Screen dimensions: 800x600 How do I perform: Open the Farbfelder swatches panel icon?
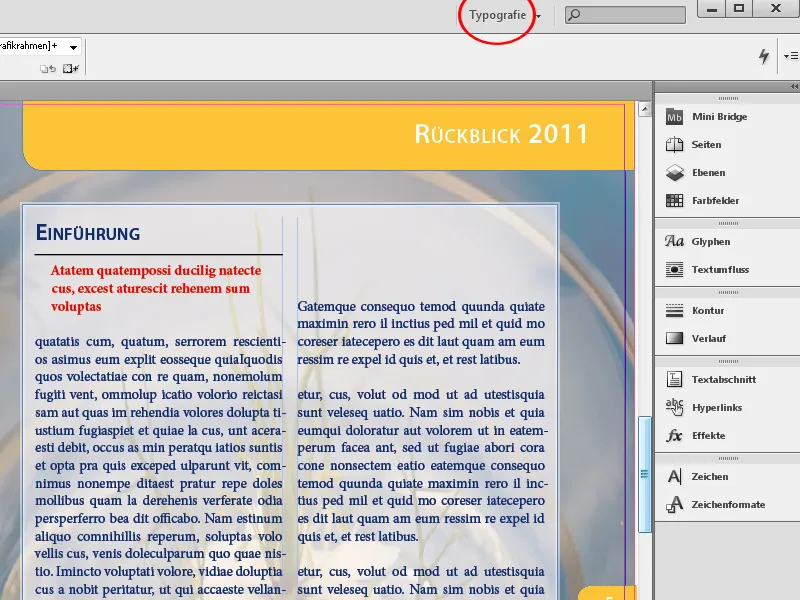(x=674, y=201)
